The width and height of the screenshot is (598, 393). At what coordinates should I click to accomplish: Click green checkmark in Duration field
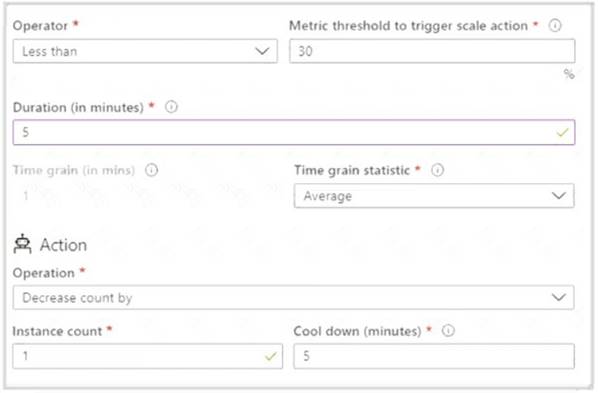point(562,132)
